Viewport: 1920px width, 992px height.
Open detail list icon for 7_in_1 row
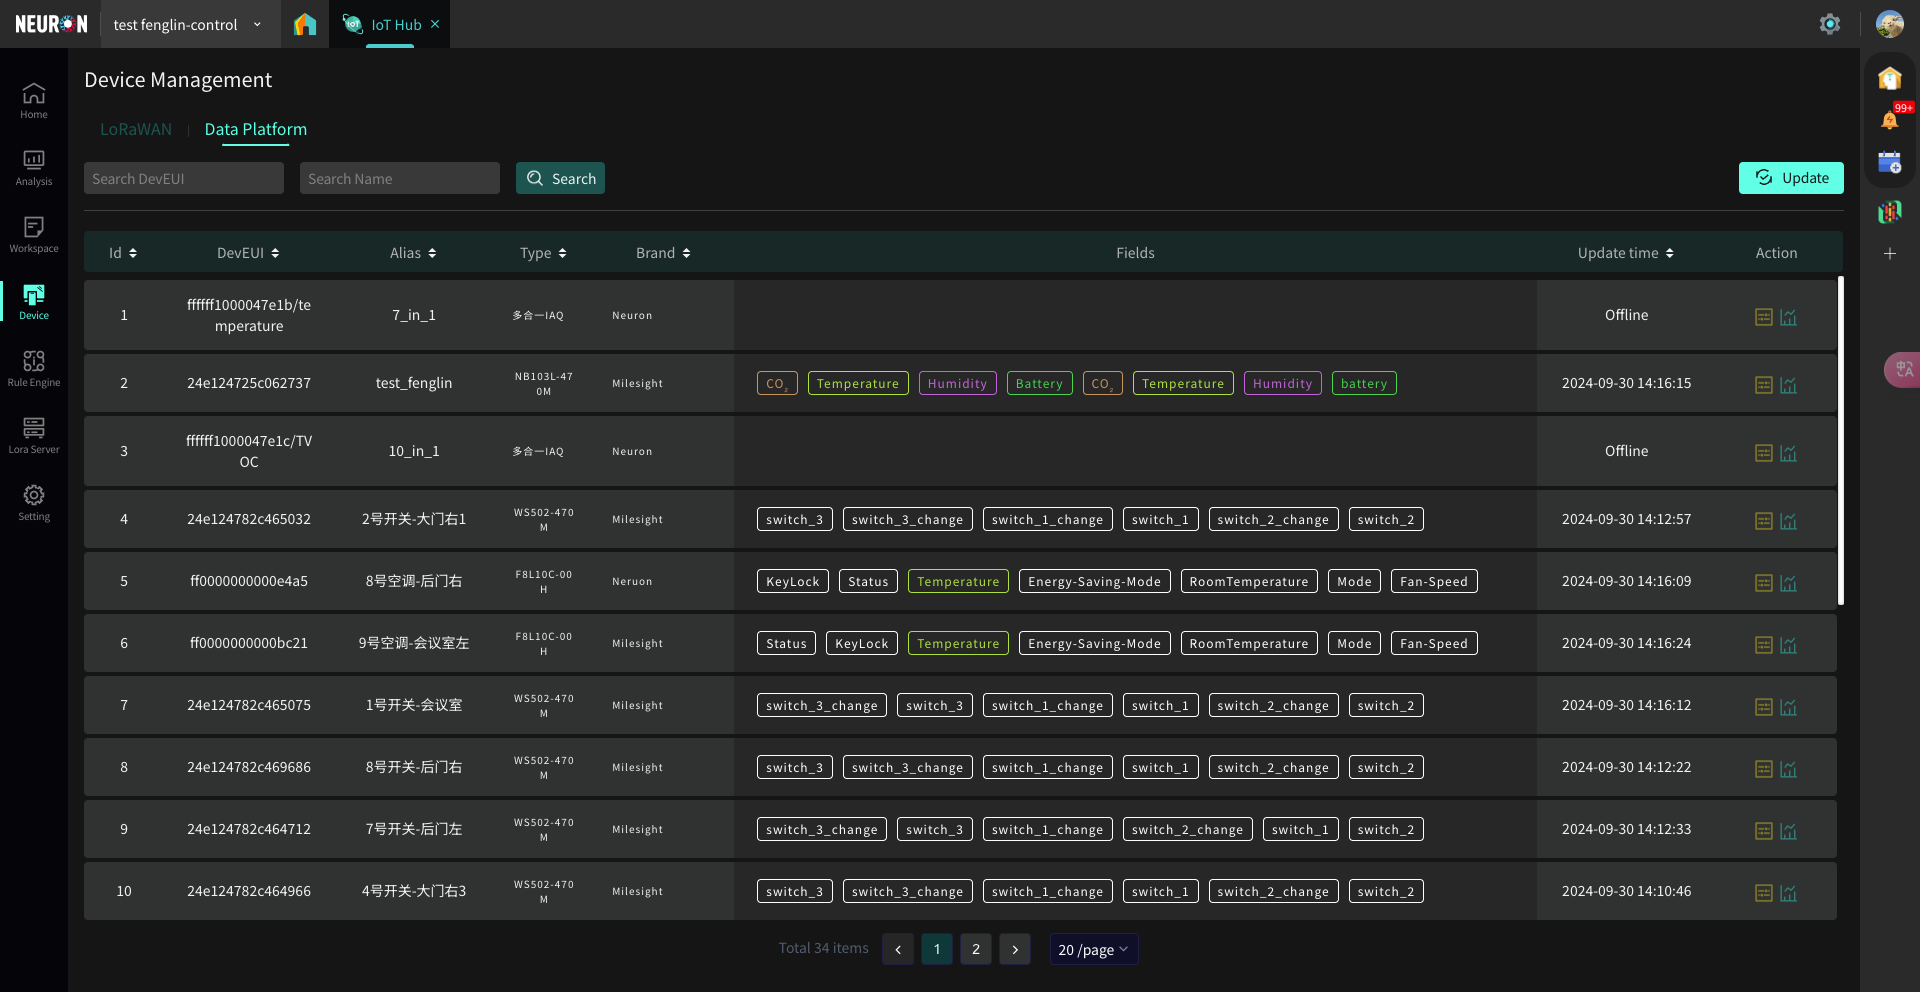(x=1764, y=317)
